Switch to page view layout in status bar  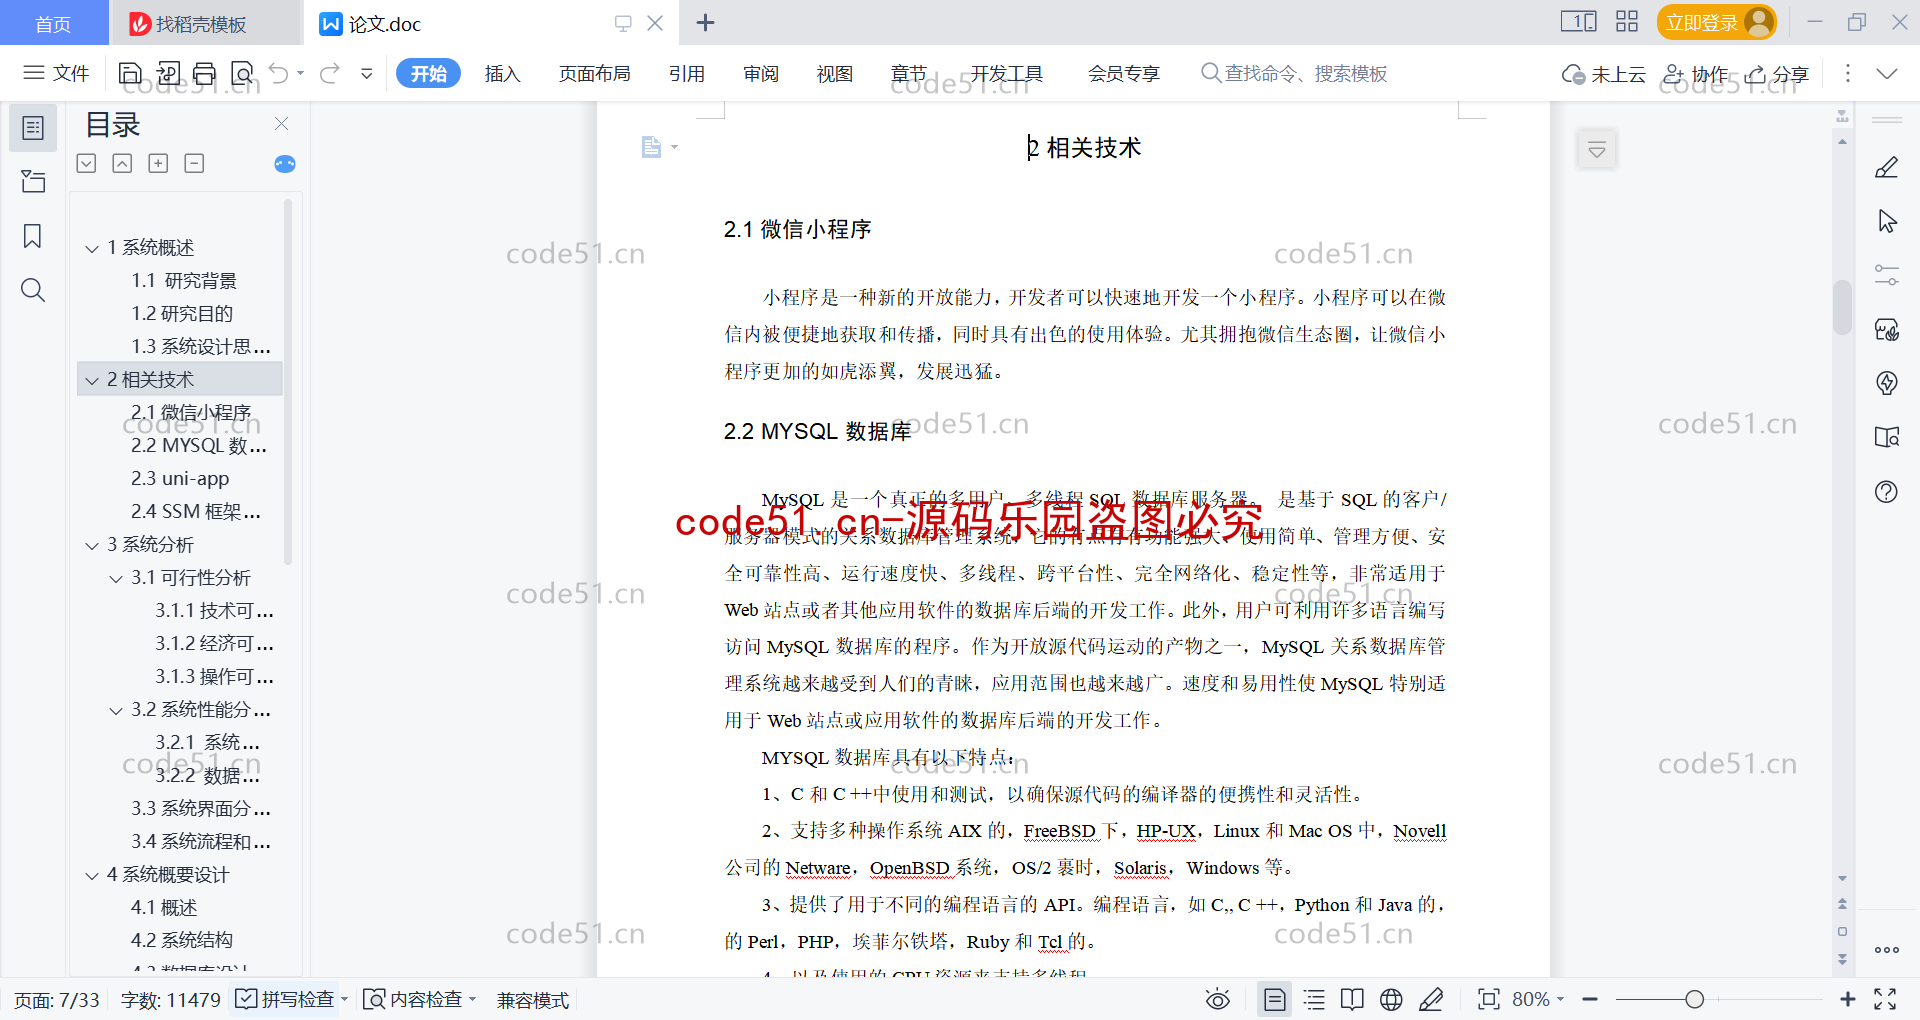1274,999
